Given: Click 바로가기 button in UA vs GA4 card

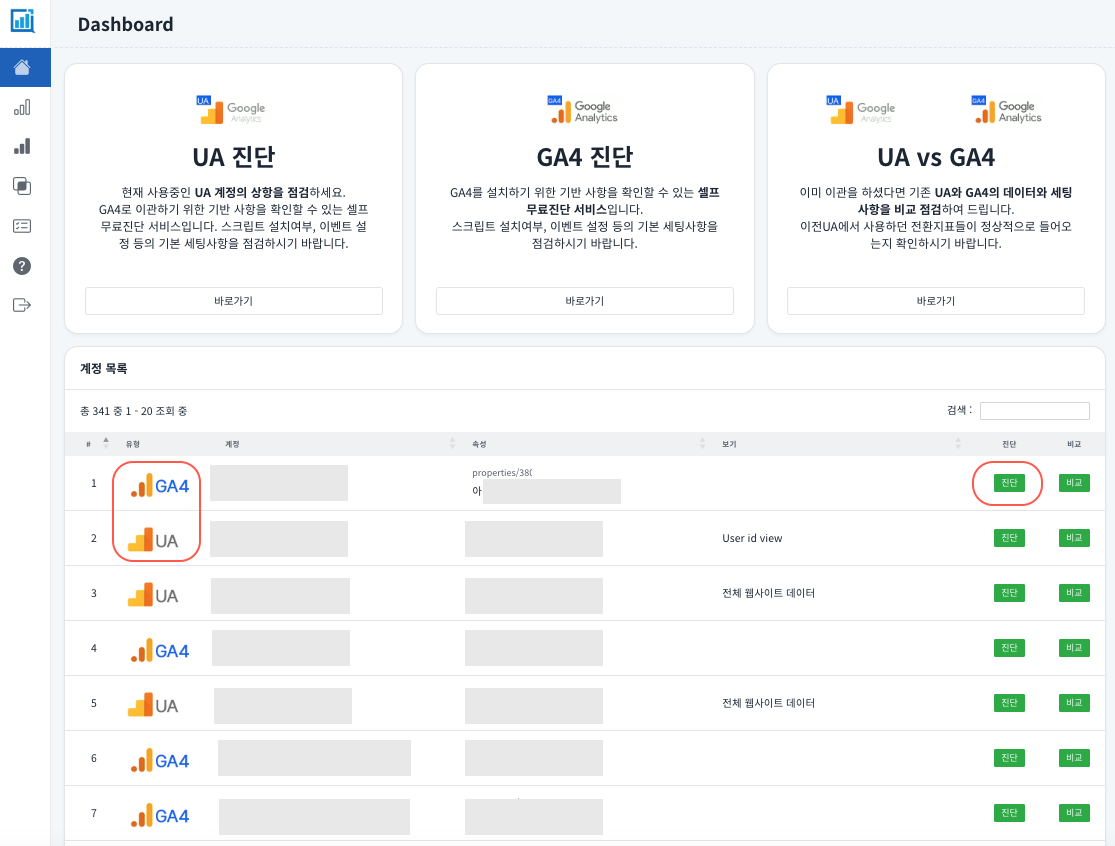Looking at the screenshot, I should (x=936, y=301).
